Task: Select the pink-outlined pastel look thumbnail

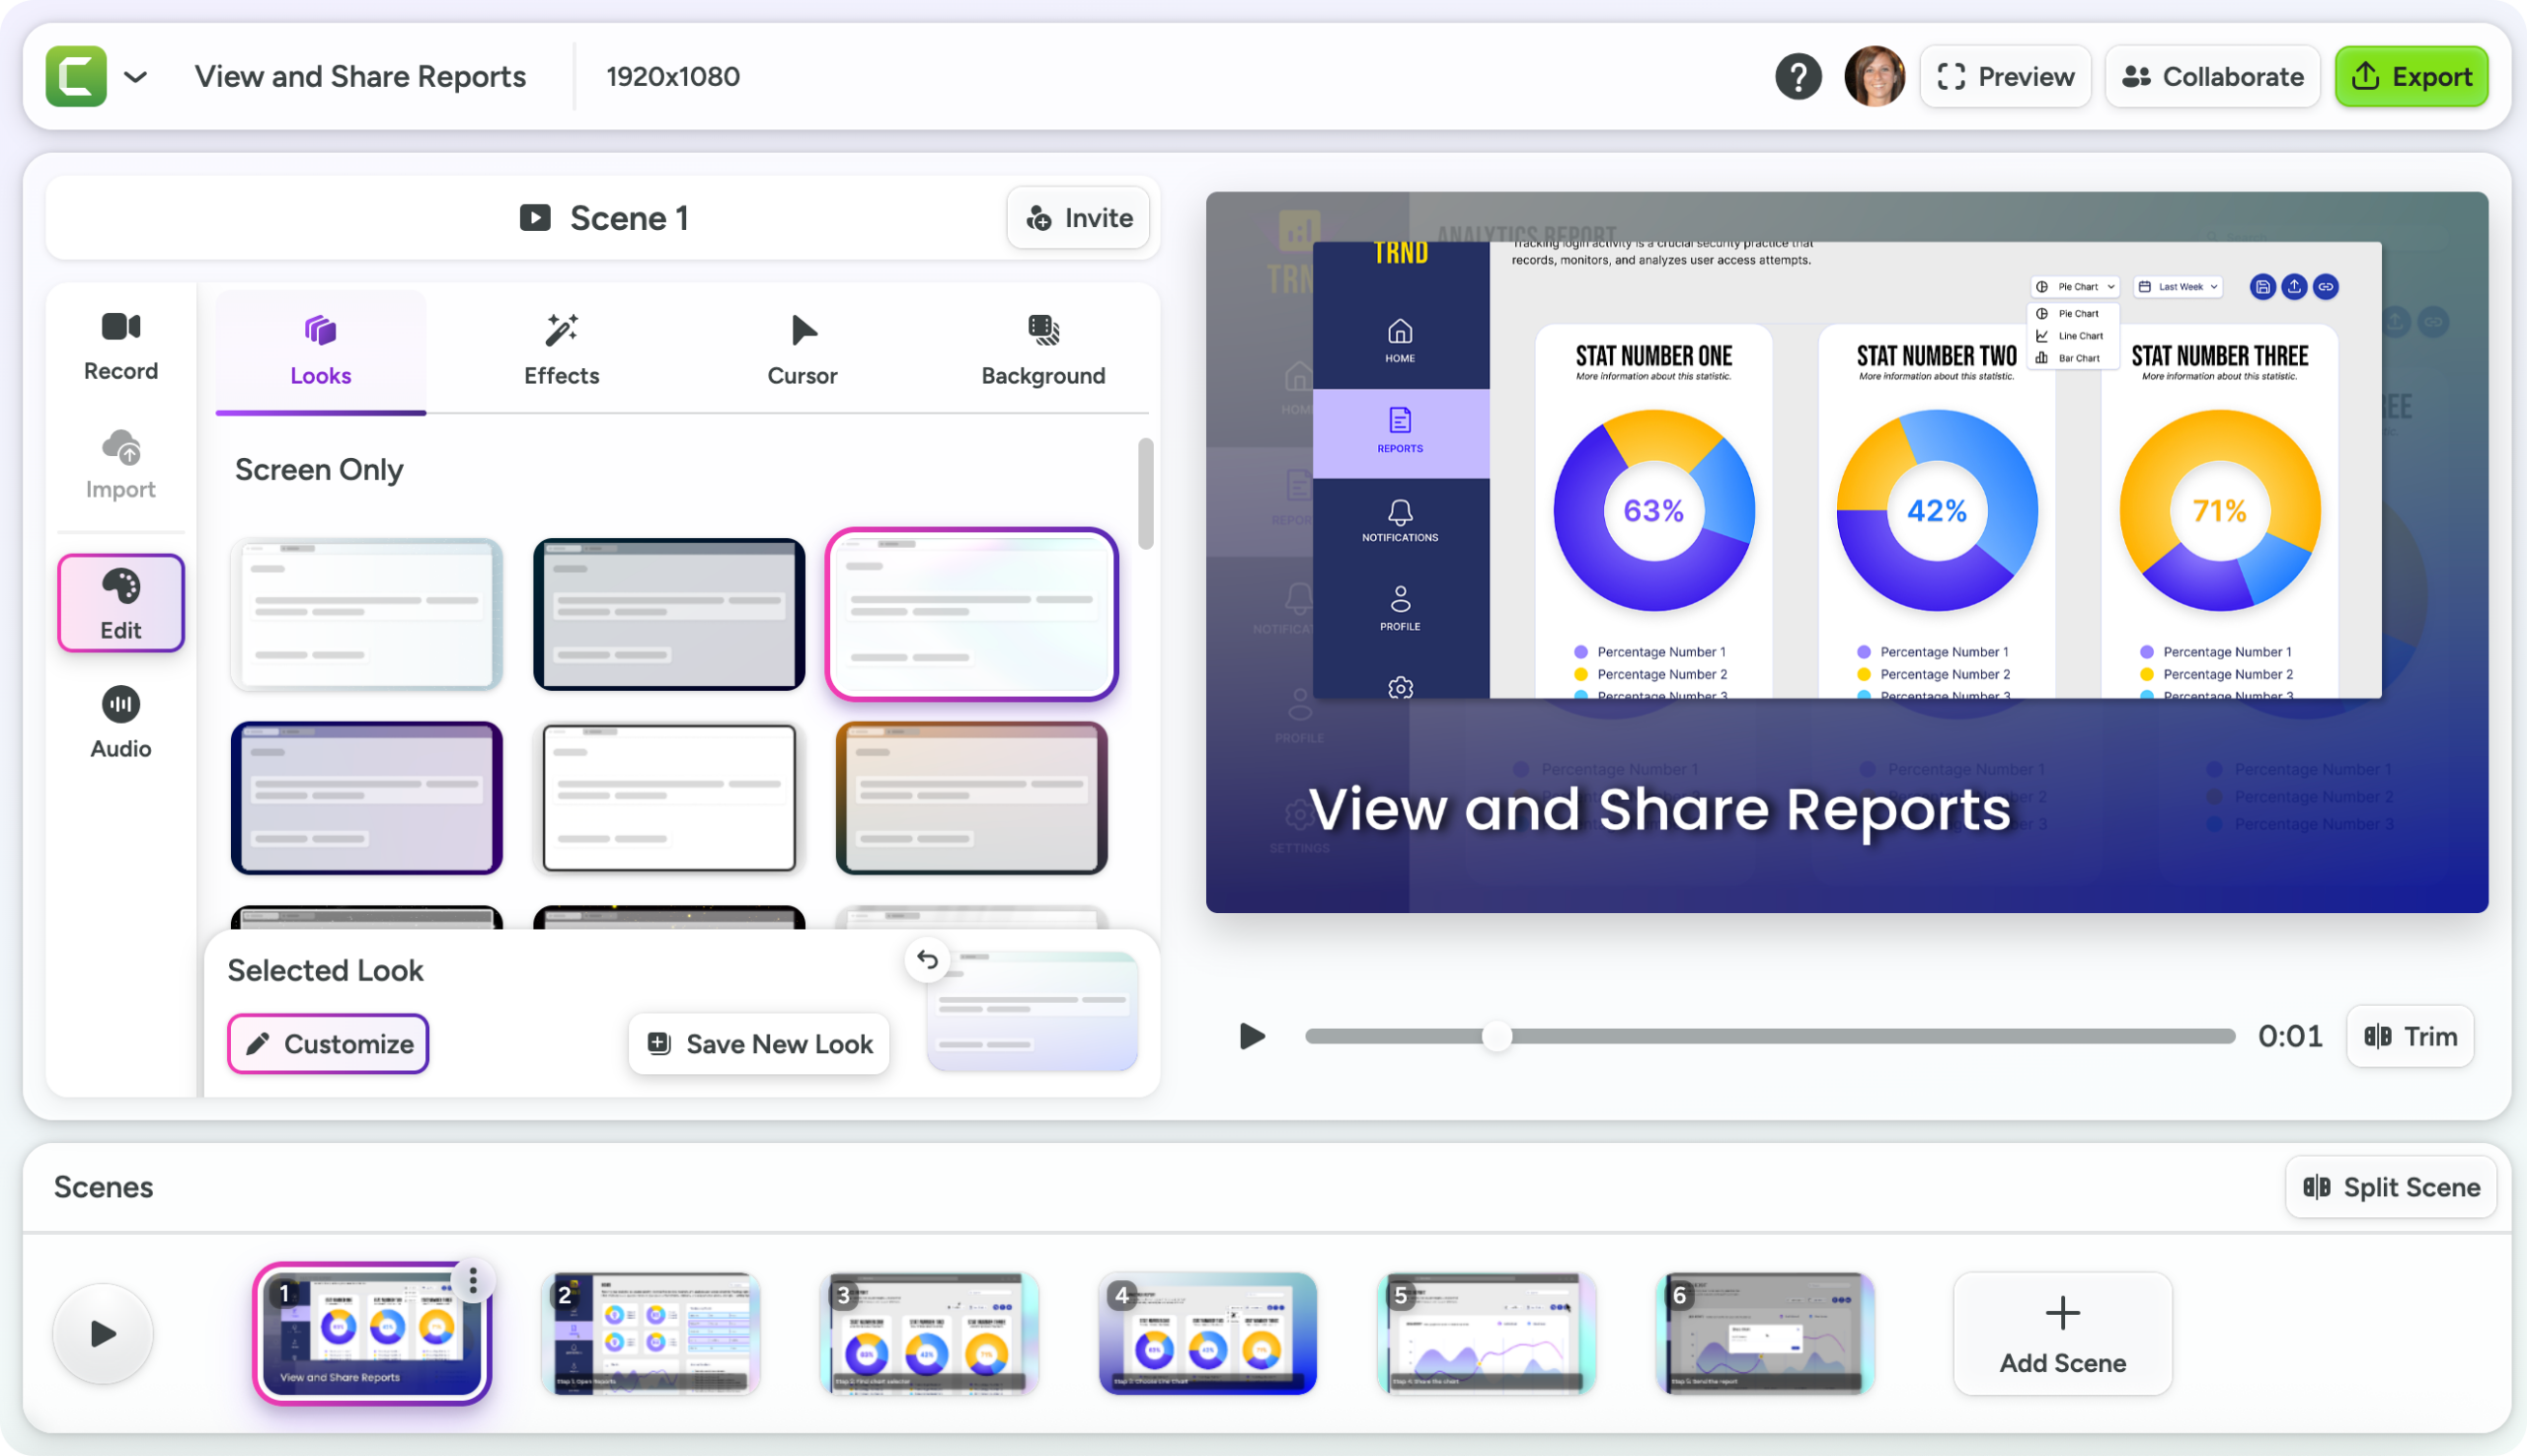Action: 971,614
